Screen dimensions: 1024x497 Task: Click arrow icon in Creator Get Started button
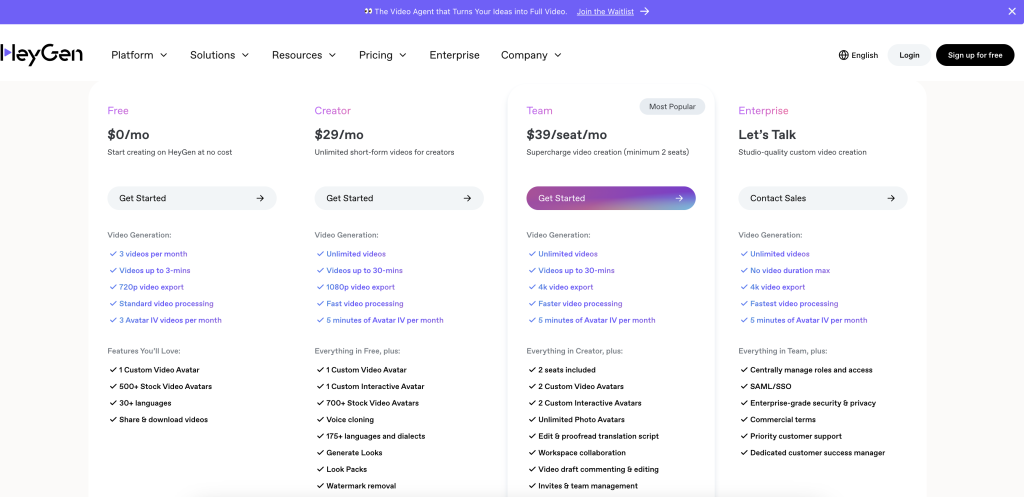pos(467,198)
